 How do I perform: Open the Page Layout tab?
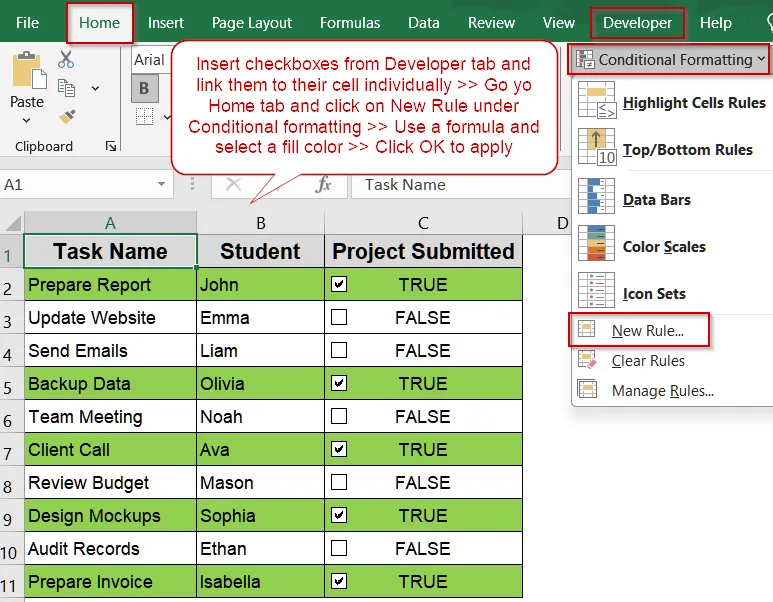(x=252, y=23)
